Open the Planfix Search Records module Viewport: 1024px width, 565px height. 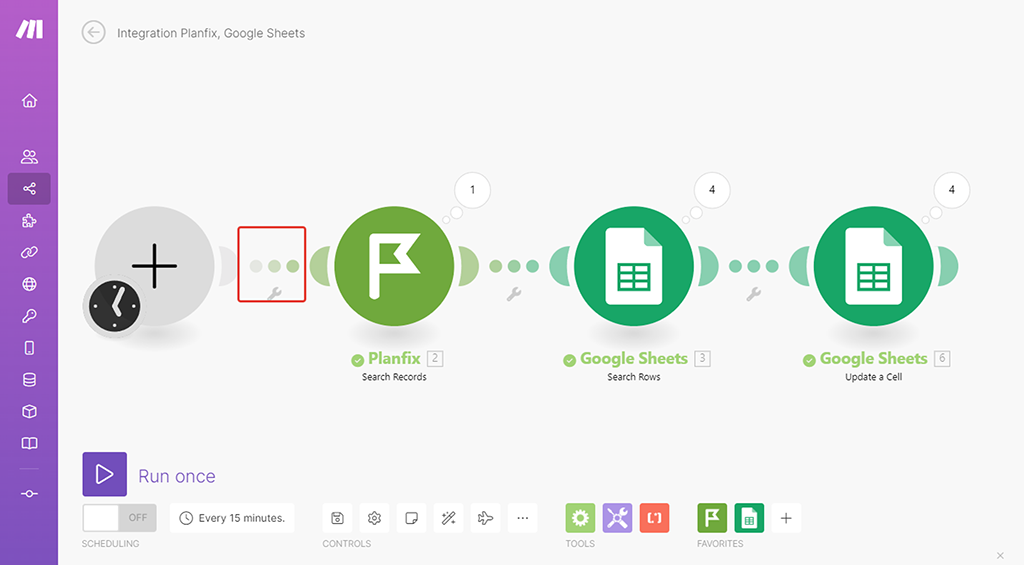point(394,266)
